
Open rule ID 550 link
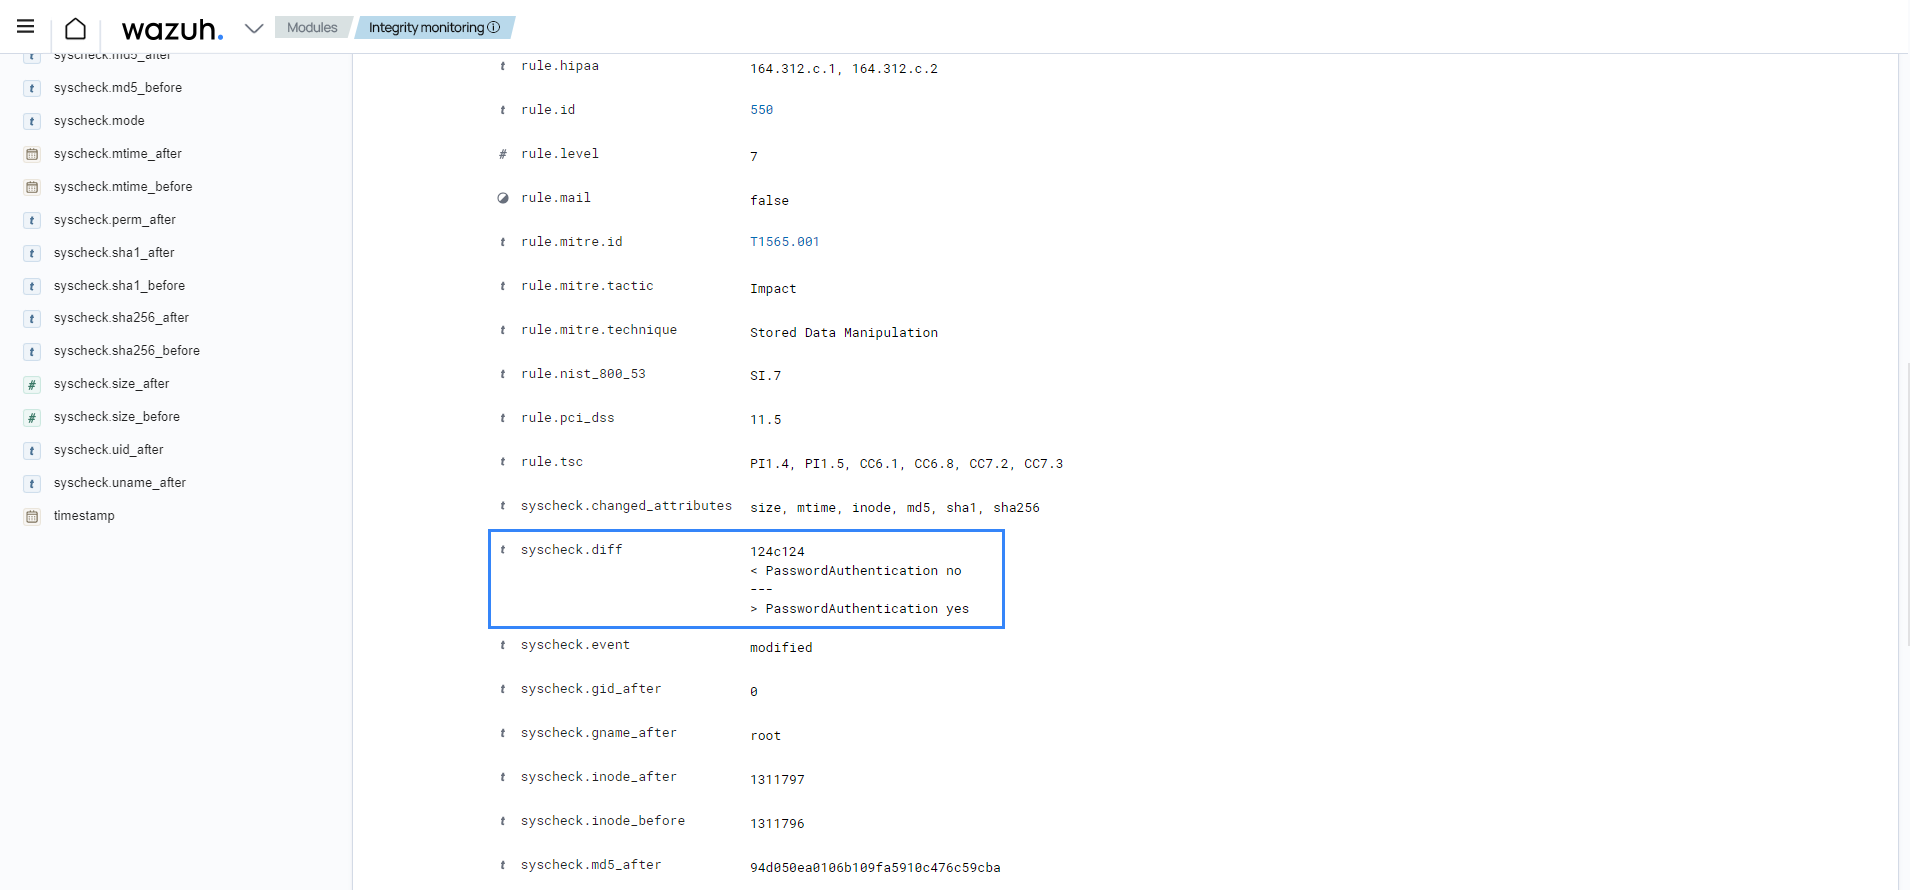coord(762,110)
